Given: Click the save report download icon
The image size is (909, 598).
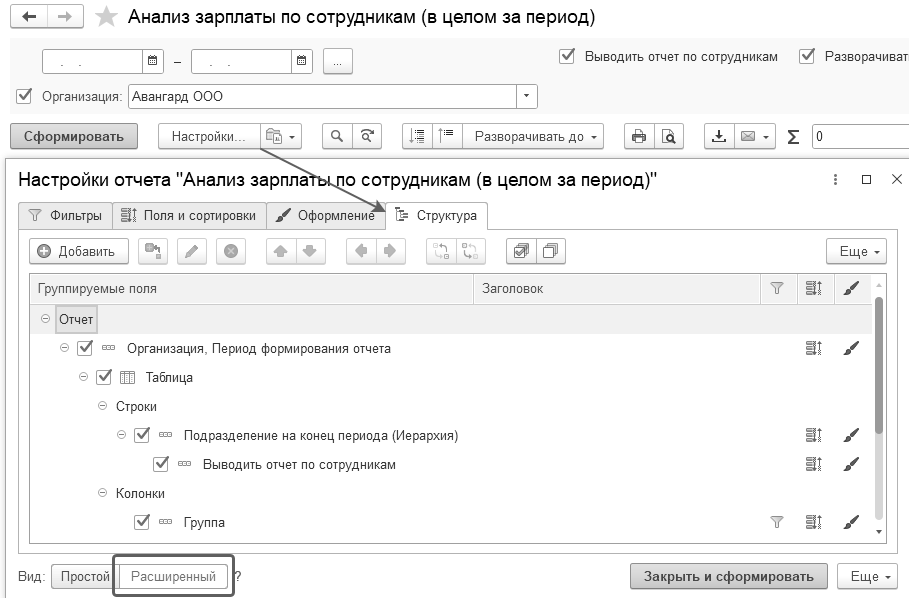Looking at the screenshot, I should tap(719, 137).
